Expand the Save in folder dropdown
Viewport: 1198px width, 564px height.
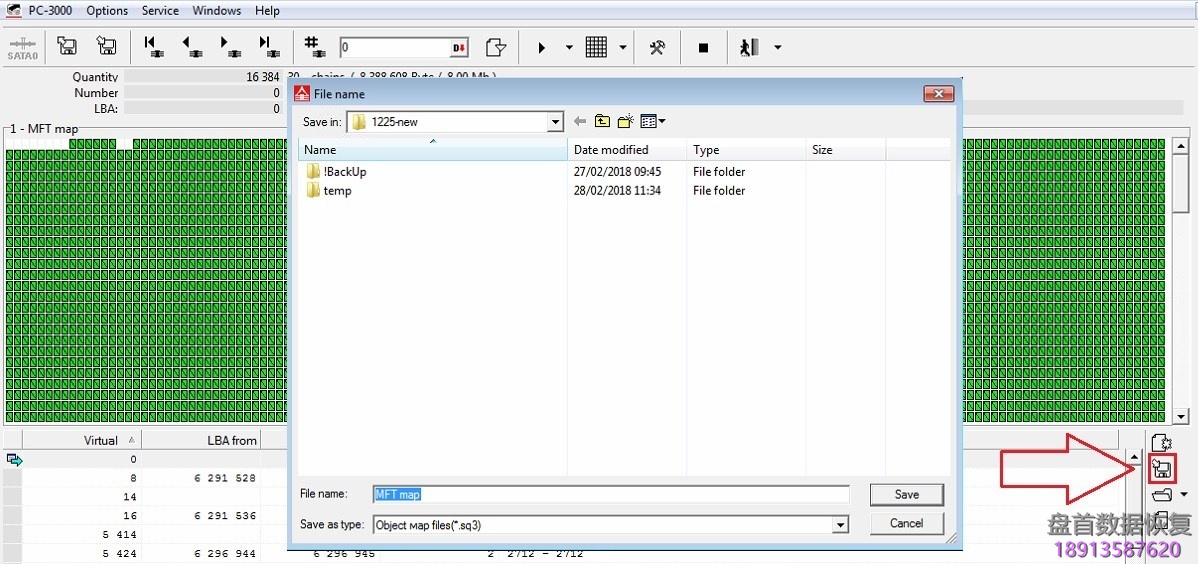coord(555,122)
